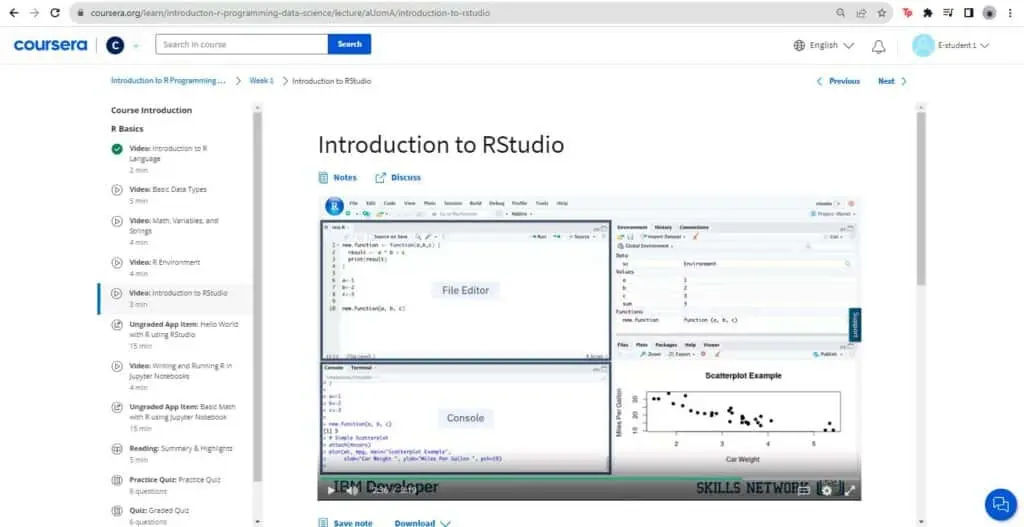Open the zoom magnifier in address bar
The image size is (1024, 527).
point(840,12)
